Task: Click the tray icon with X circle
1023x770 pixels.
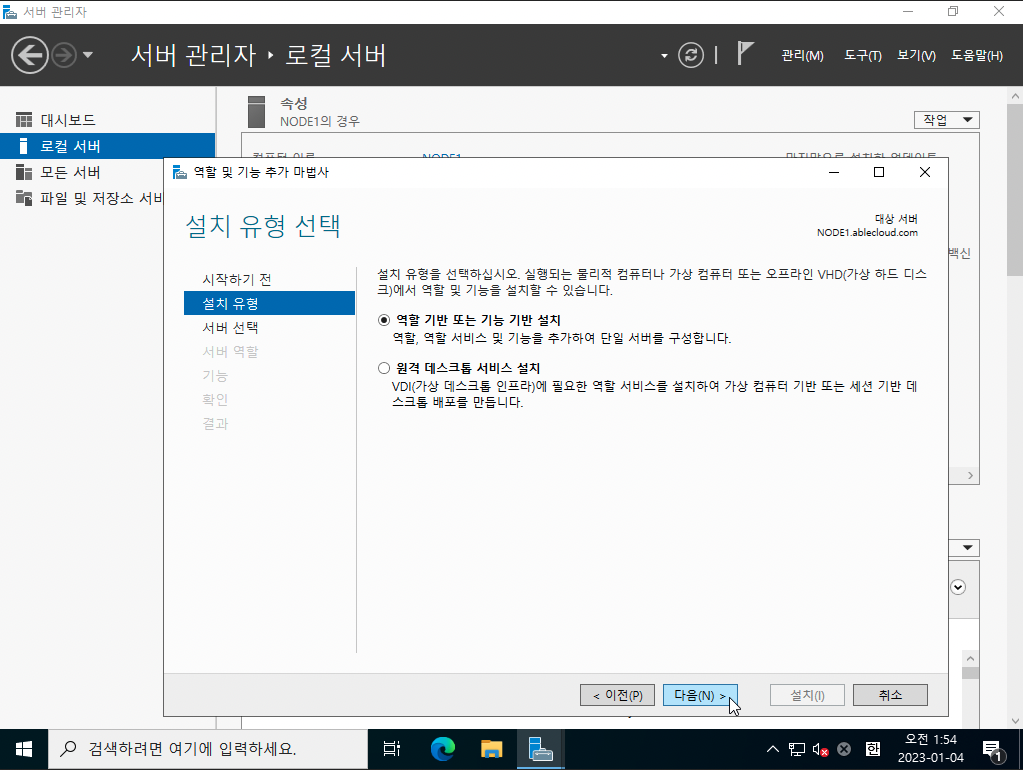Action: (844, 749)
